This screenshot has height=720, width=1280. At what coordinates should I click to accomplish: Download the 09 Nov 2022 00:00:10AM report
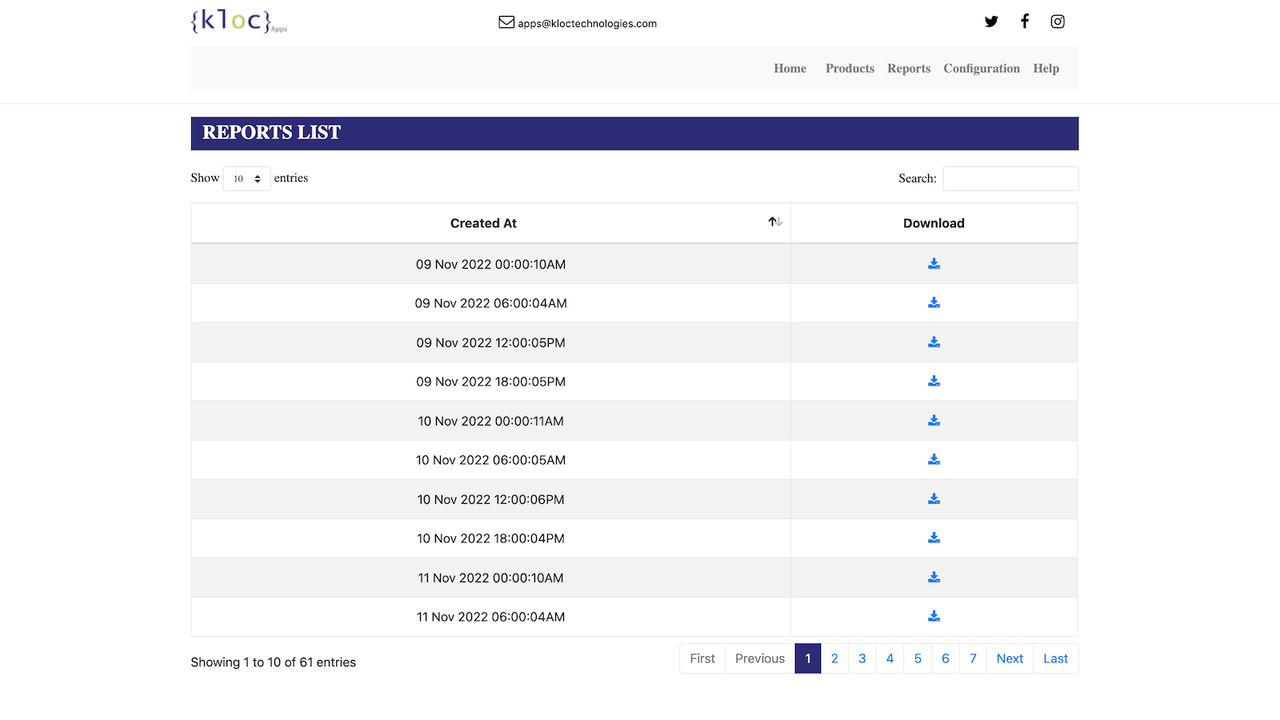click(x=934, y=264)
